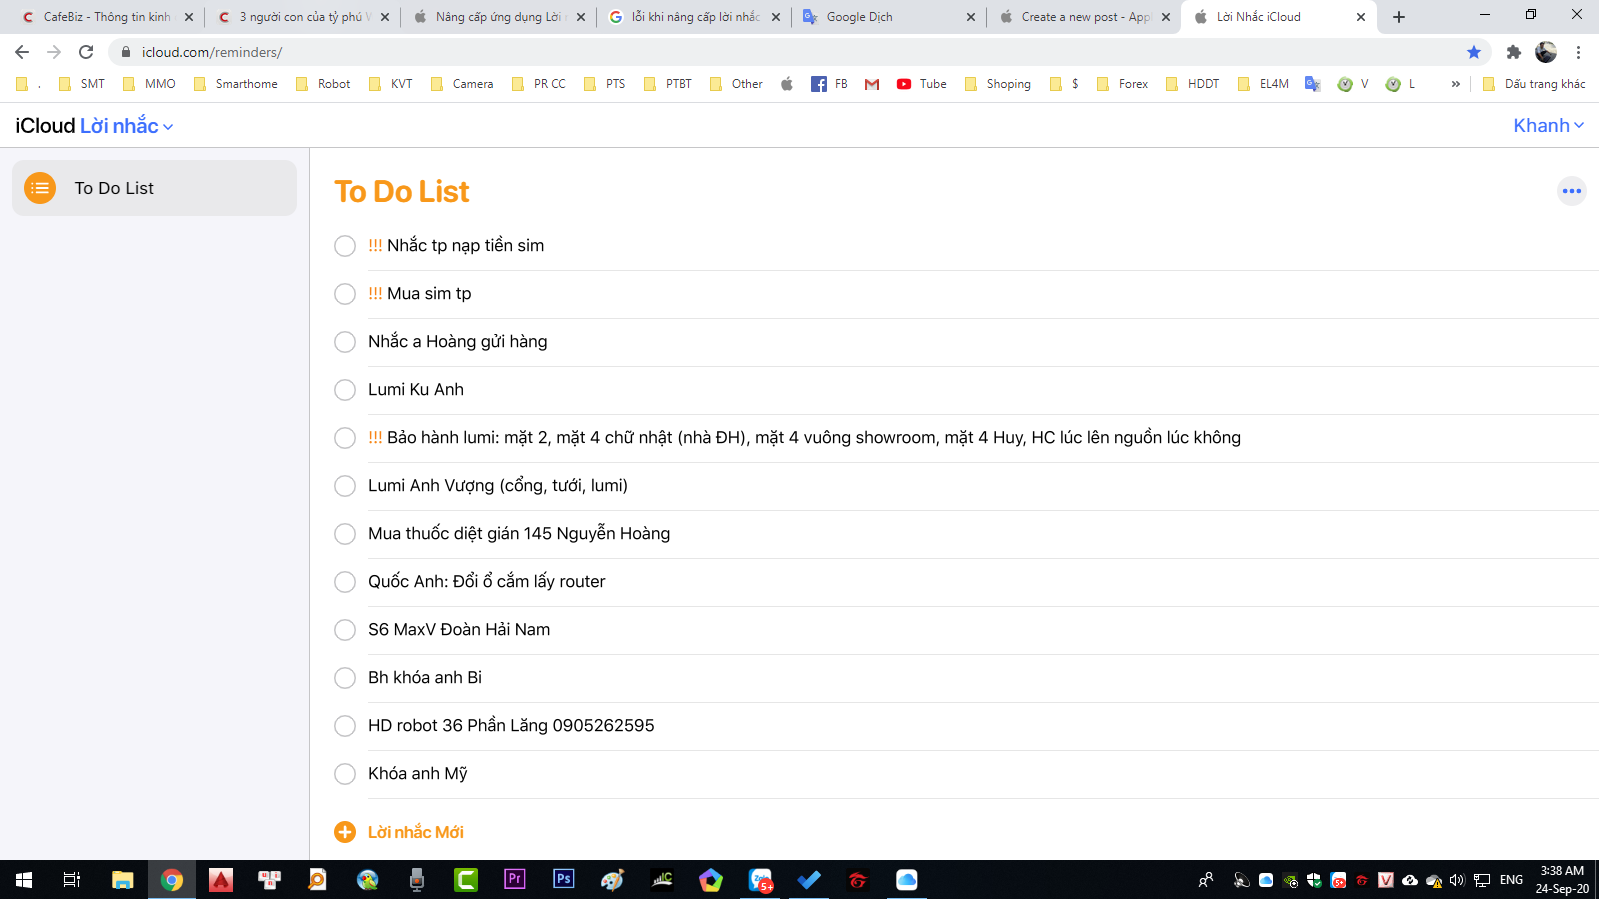This screenshot has height=899, width=1599.
Task: Click the 'Bh khóa anh Bi' reminder text
Action: 425,677
